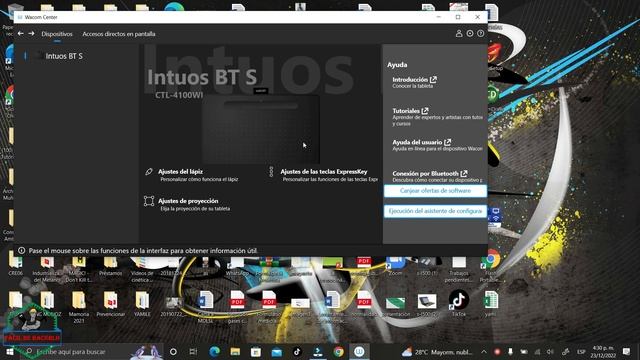
Task: Open the notification center icon
Action: coord(627,351)
